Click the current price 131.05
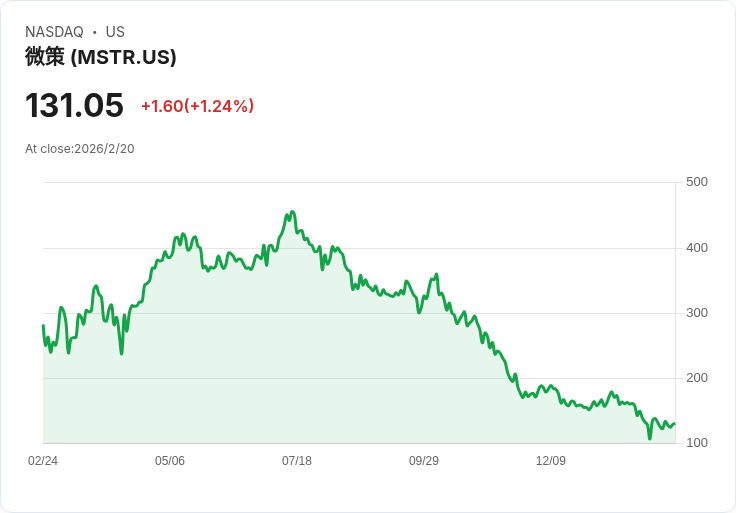The image size is (736, 513). (74, 105)
